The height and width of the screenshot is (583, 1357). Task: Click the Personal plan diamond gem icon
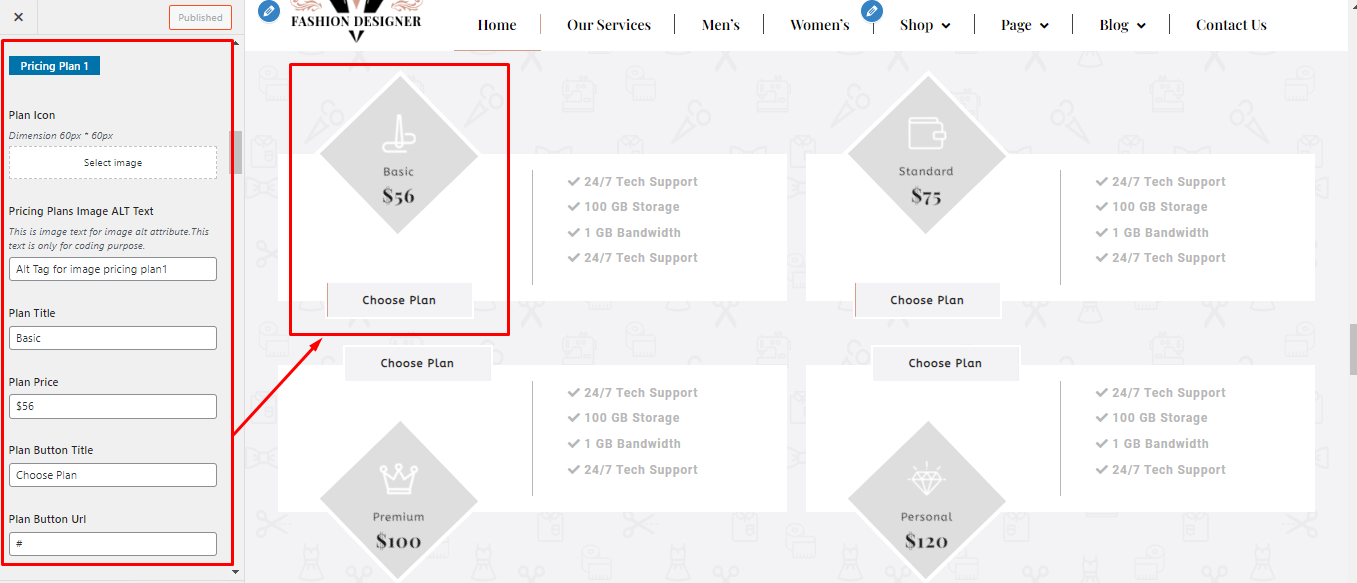(x=926, y=481)
